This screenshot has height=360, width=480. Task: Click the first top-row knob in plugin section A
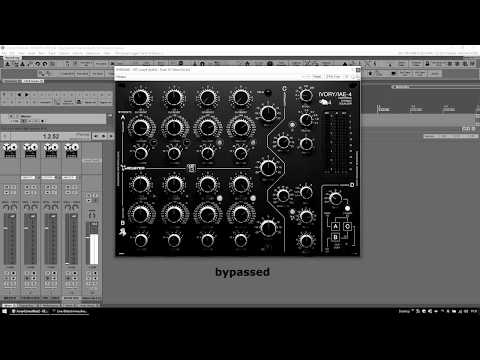[x=140, y=97]
